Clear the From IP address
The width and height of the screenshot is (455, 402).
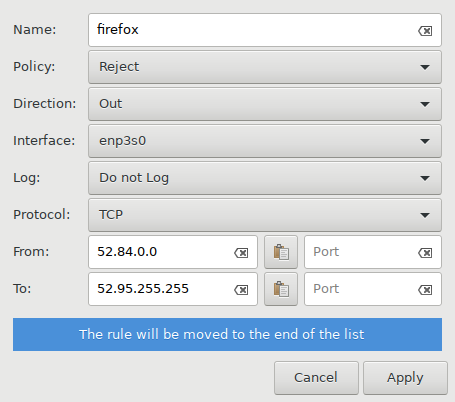pos(241,253)
